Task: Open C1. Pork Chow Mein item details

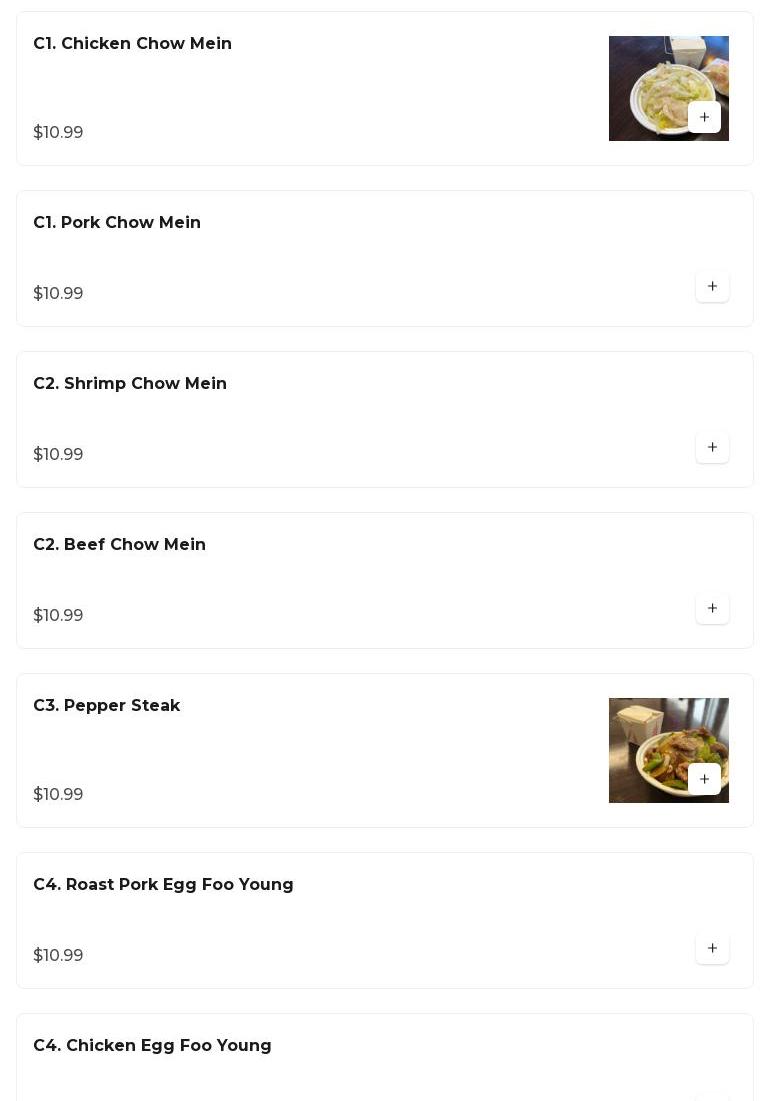Action: point(117,223)
